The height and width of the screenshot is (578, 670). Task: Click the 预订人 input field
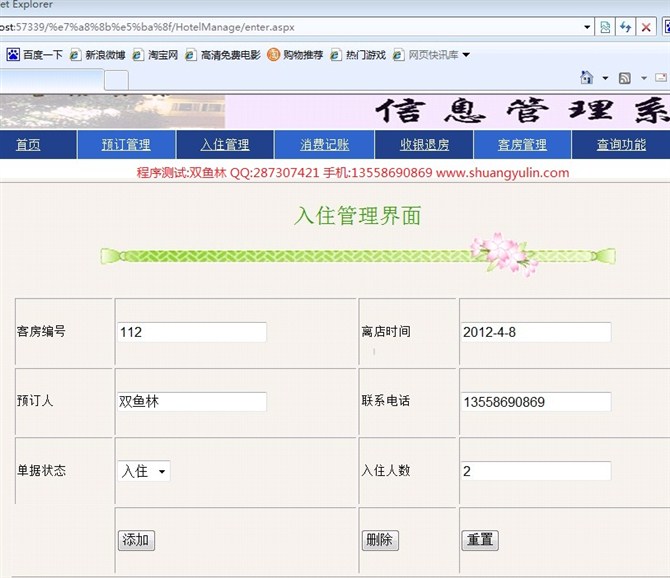(x=192, y=402)
